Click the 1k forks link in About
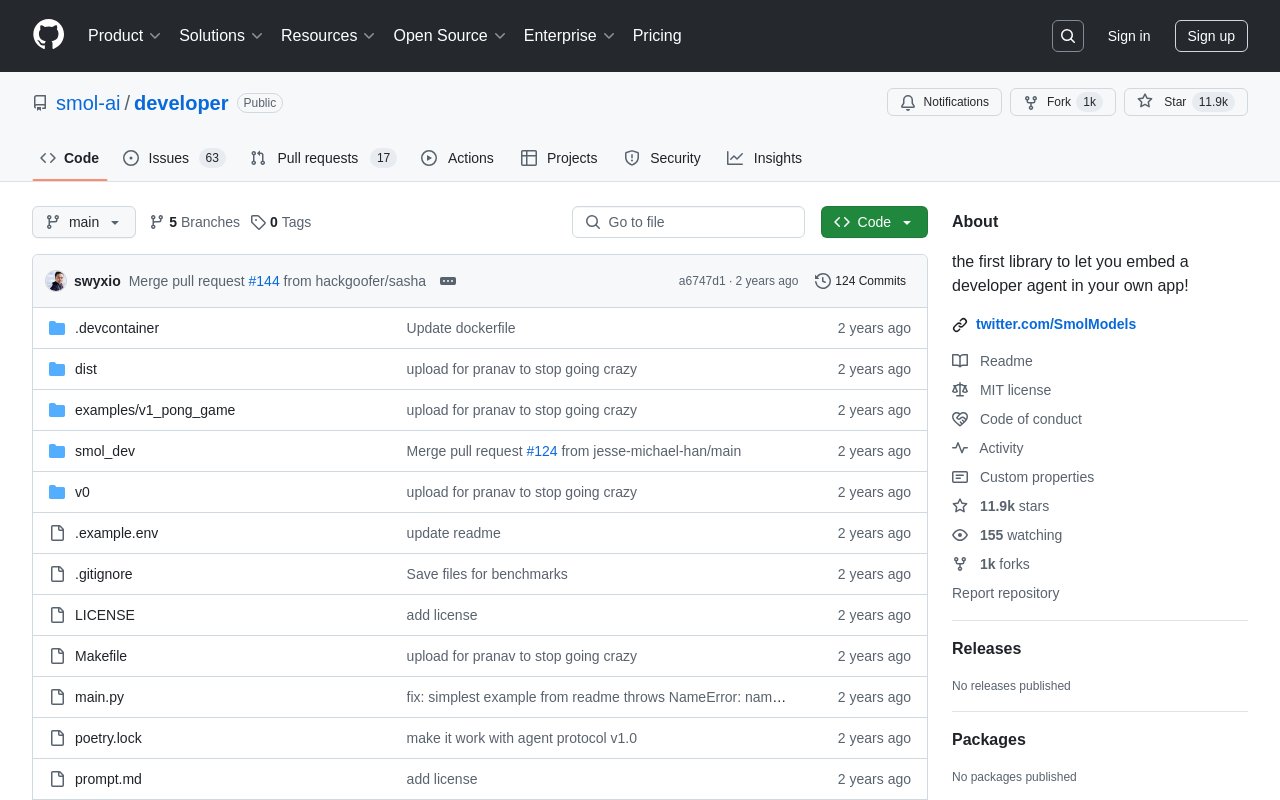The height and width of the screenshot is (800, 1280). pos(1004,564)
